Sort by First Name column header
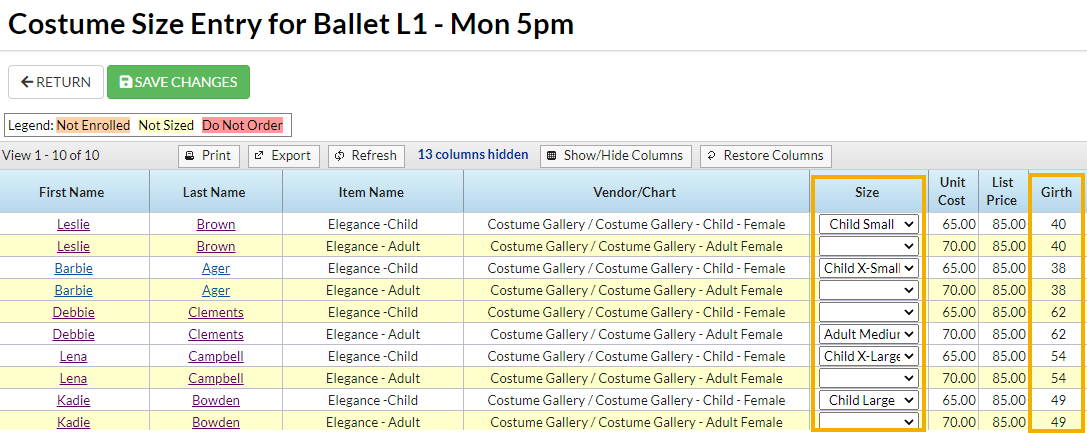 (72, 192)
